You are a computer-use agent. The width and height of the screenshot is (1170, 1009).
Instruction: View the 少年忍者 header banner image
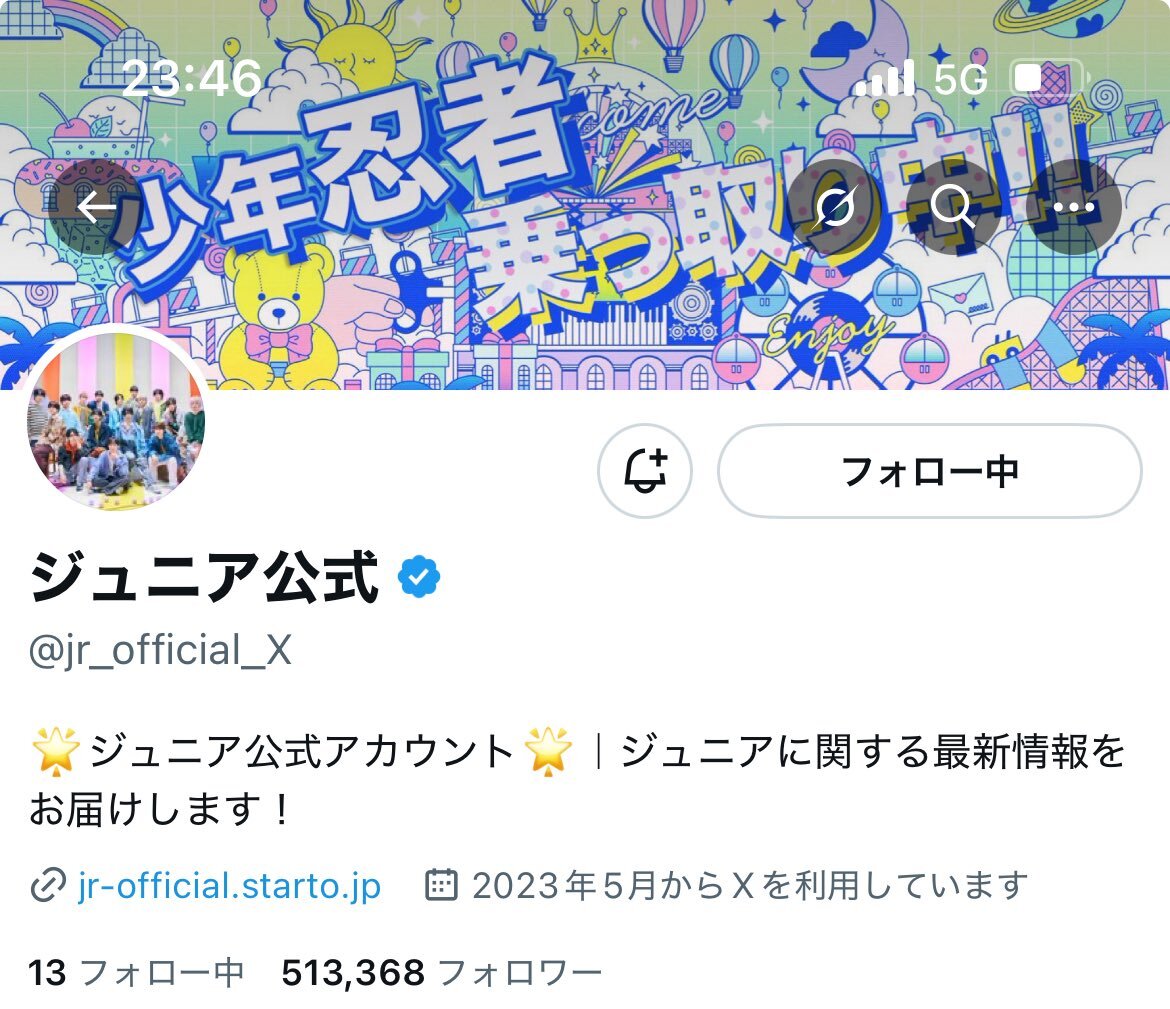pyautogui.click(x=585, y=195)
